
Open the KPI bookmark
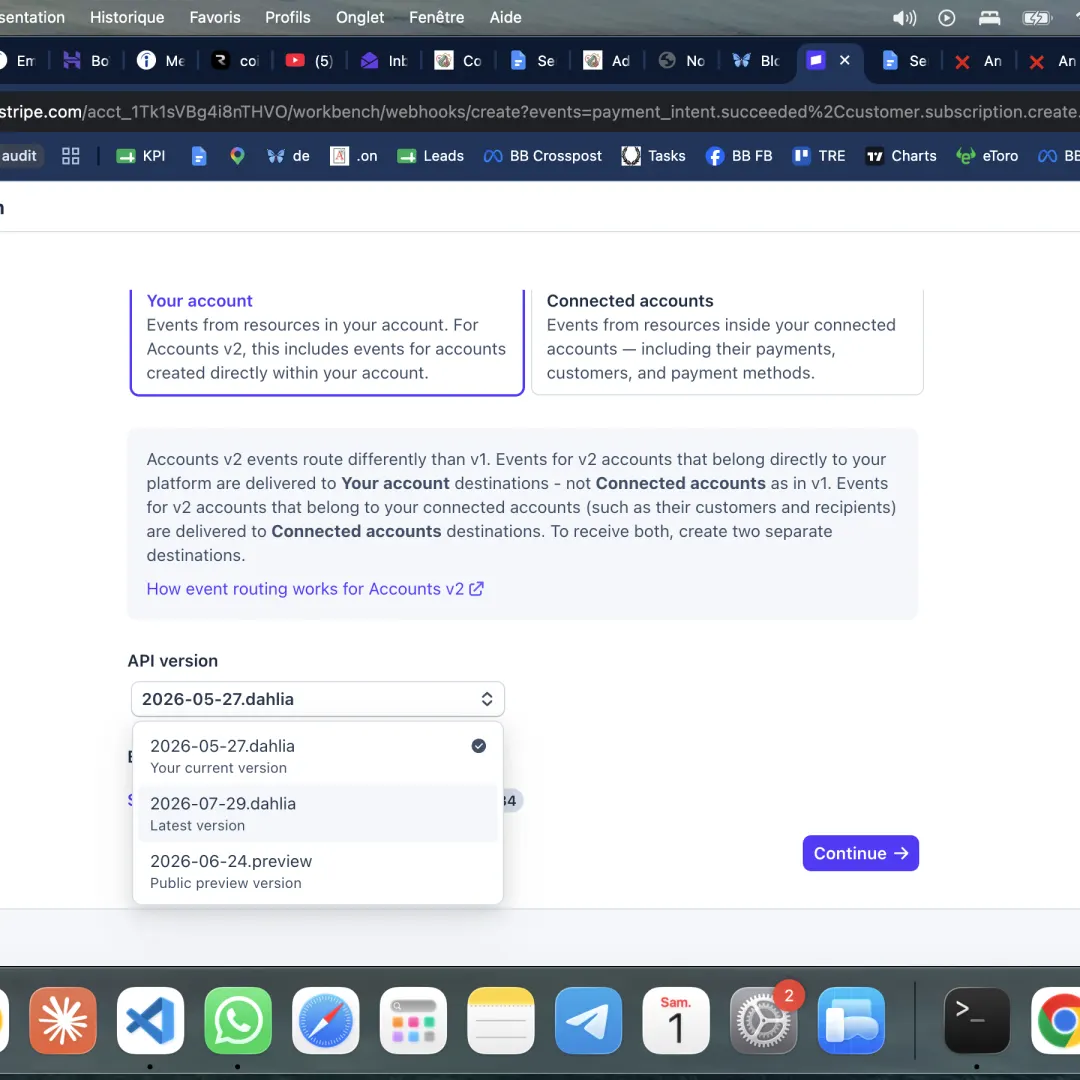141,156
